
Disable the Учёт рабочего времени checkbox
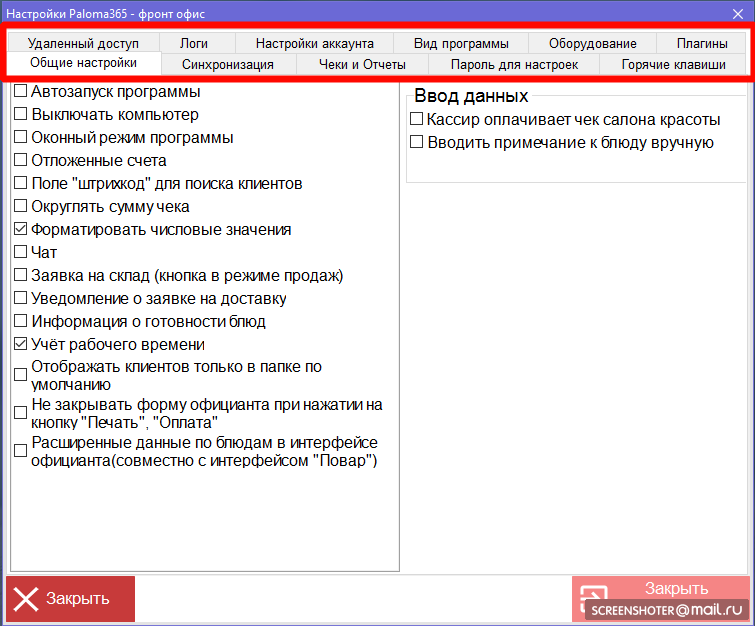(21, 345)
